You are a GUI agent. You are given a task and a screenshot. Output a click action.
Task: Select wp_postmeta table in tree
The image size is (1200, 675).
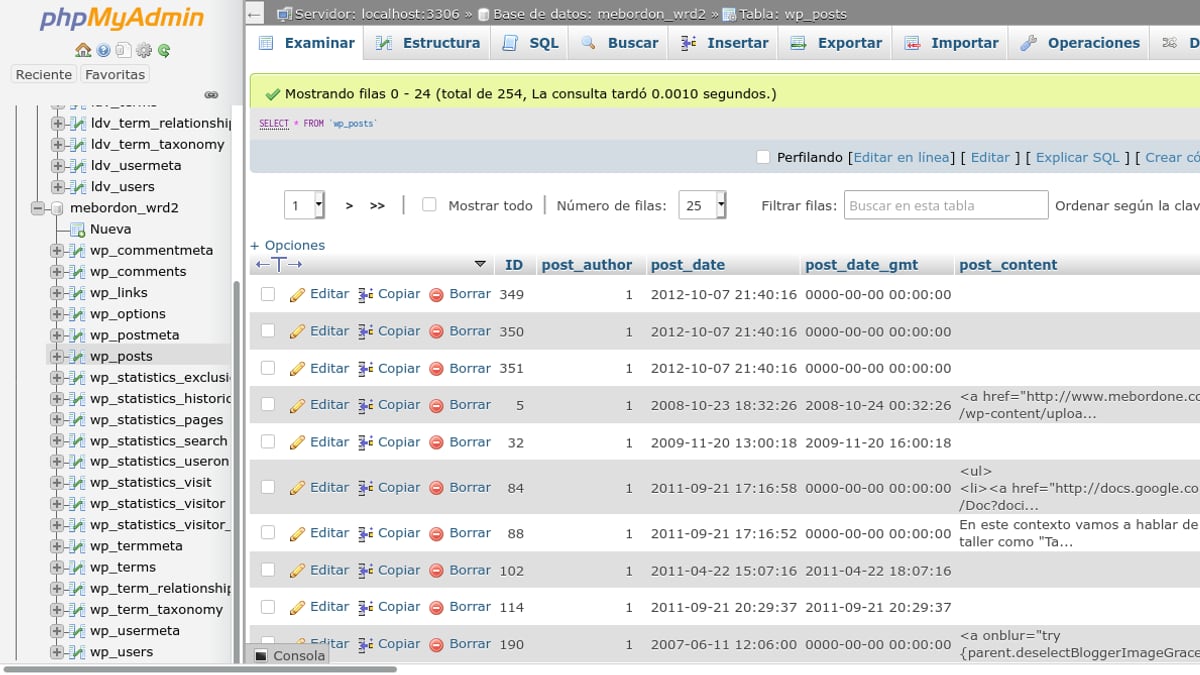[134, 335]
